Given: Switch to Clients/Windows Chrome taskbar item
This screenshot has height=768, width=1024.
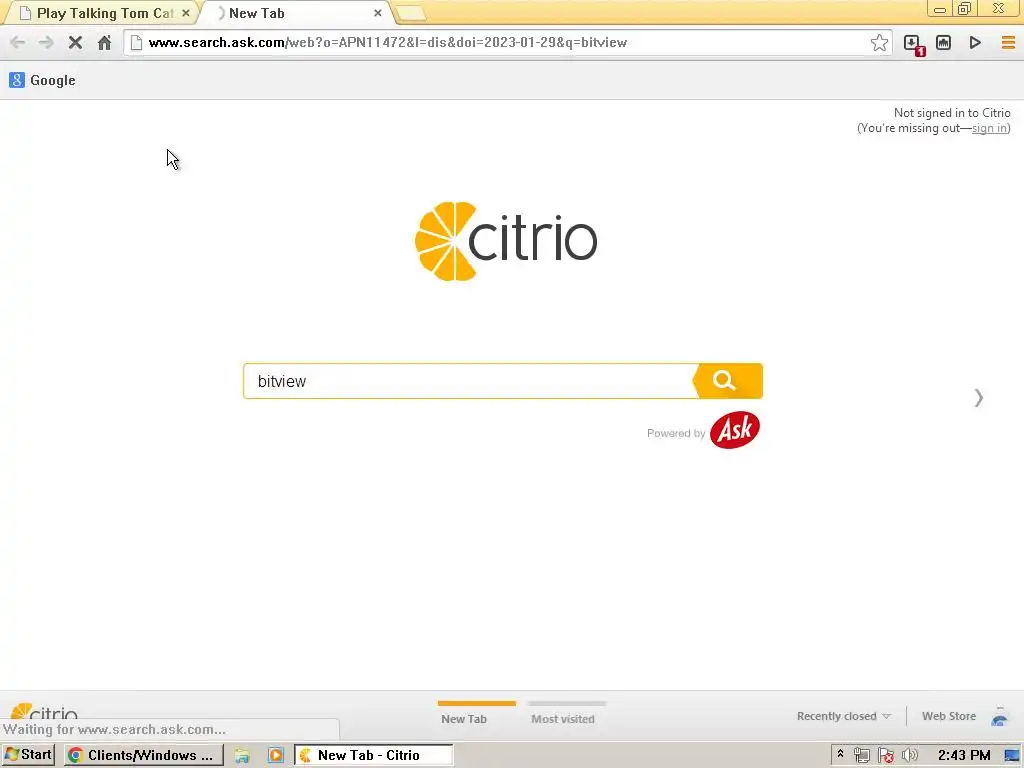Looking at the screenshot, I should pyautogui.click(x=144, y=755).
